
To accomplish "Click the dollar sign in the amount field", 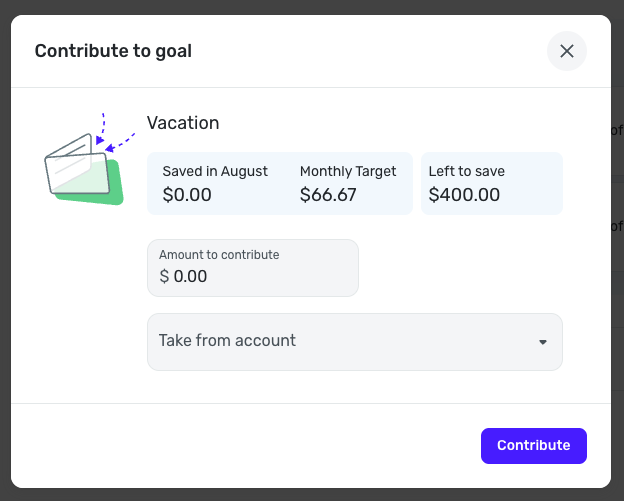I will pyautogui.click(x=164, y=276).
